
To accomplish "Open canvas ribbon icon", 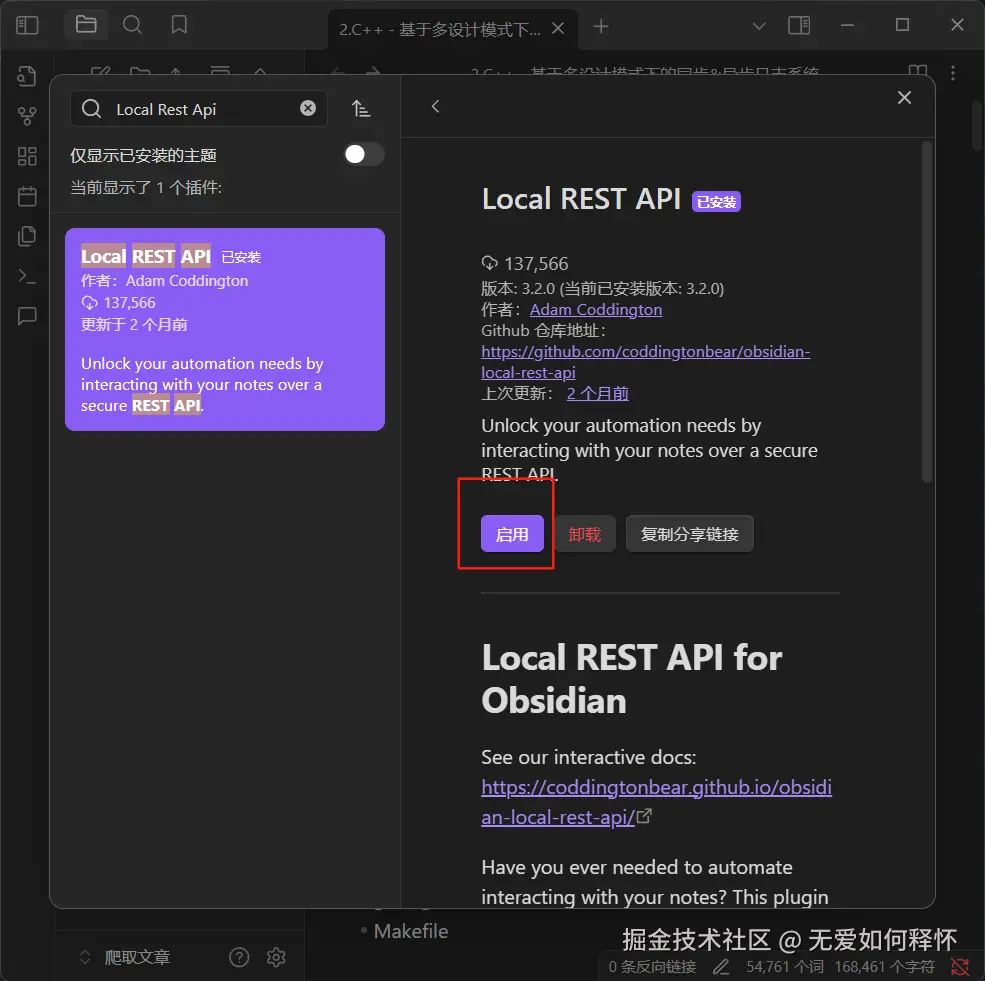I will pyautogui.click(x=27, y=156).
